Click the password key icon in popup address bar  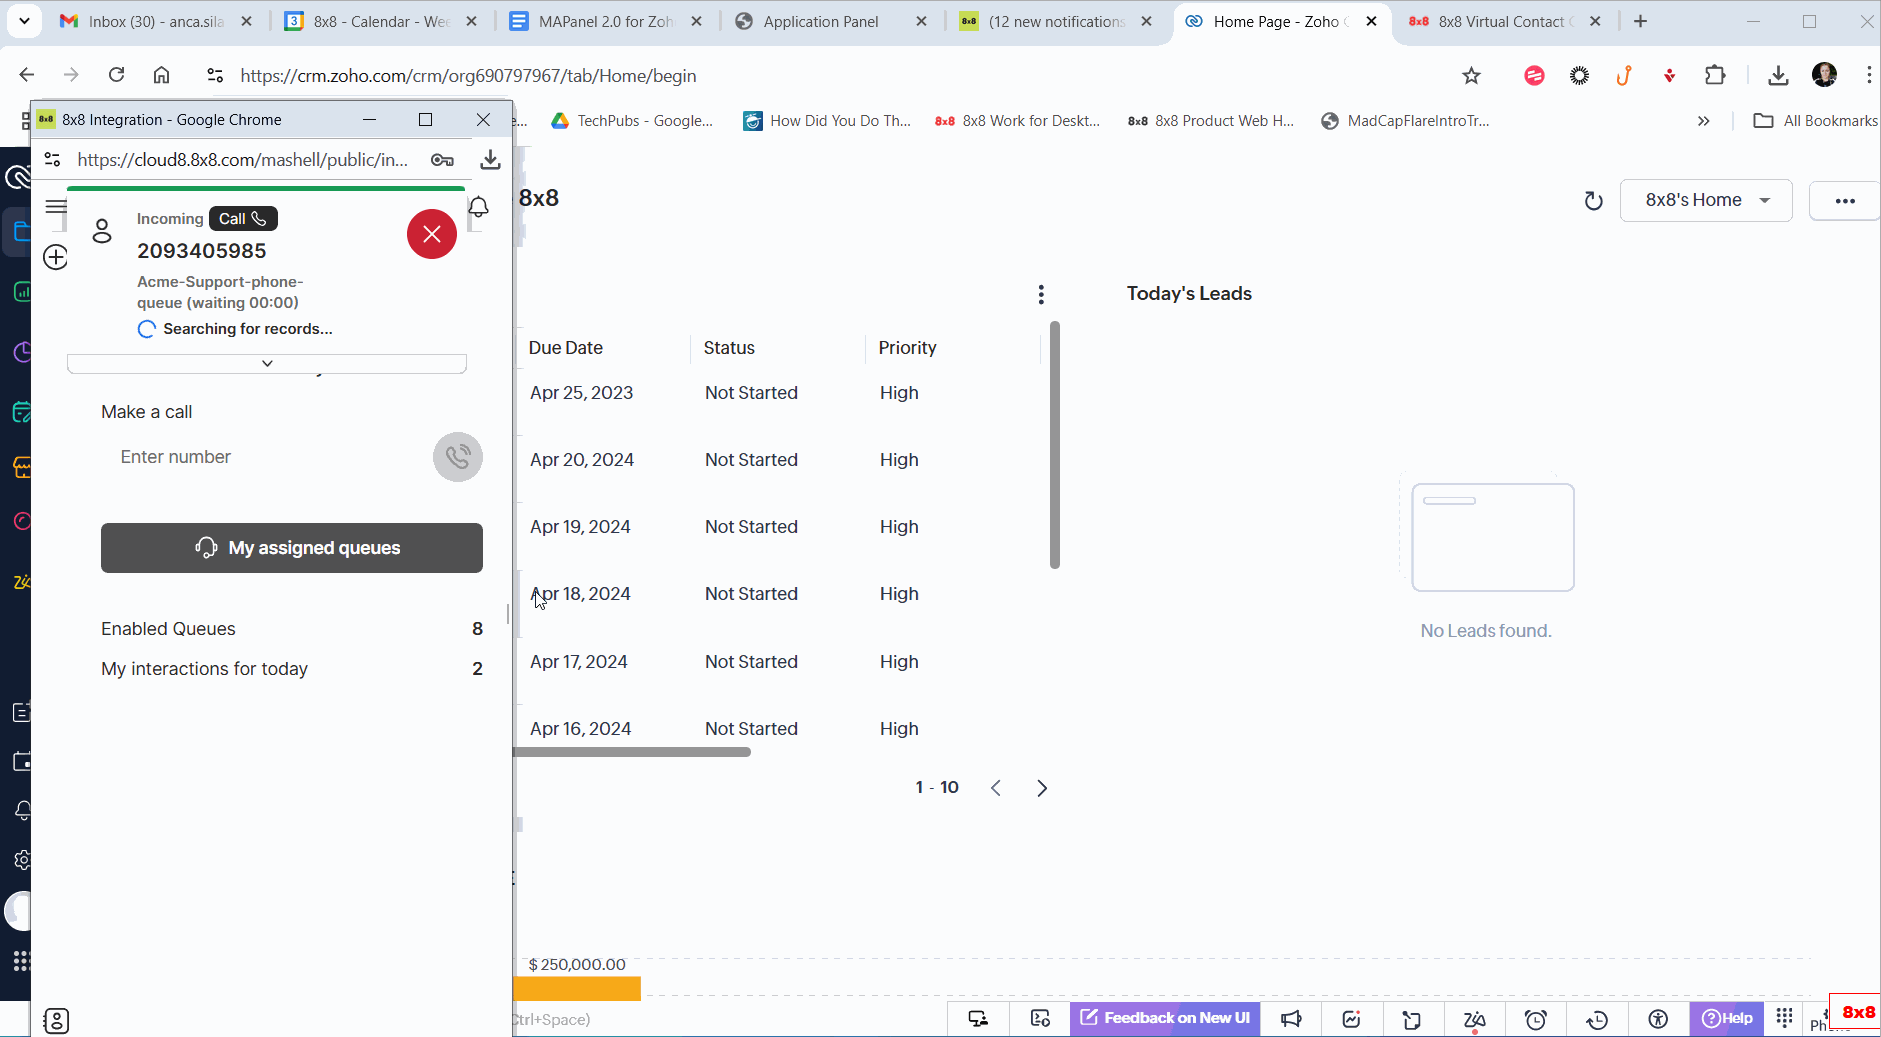point(442,160)
